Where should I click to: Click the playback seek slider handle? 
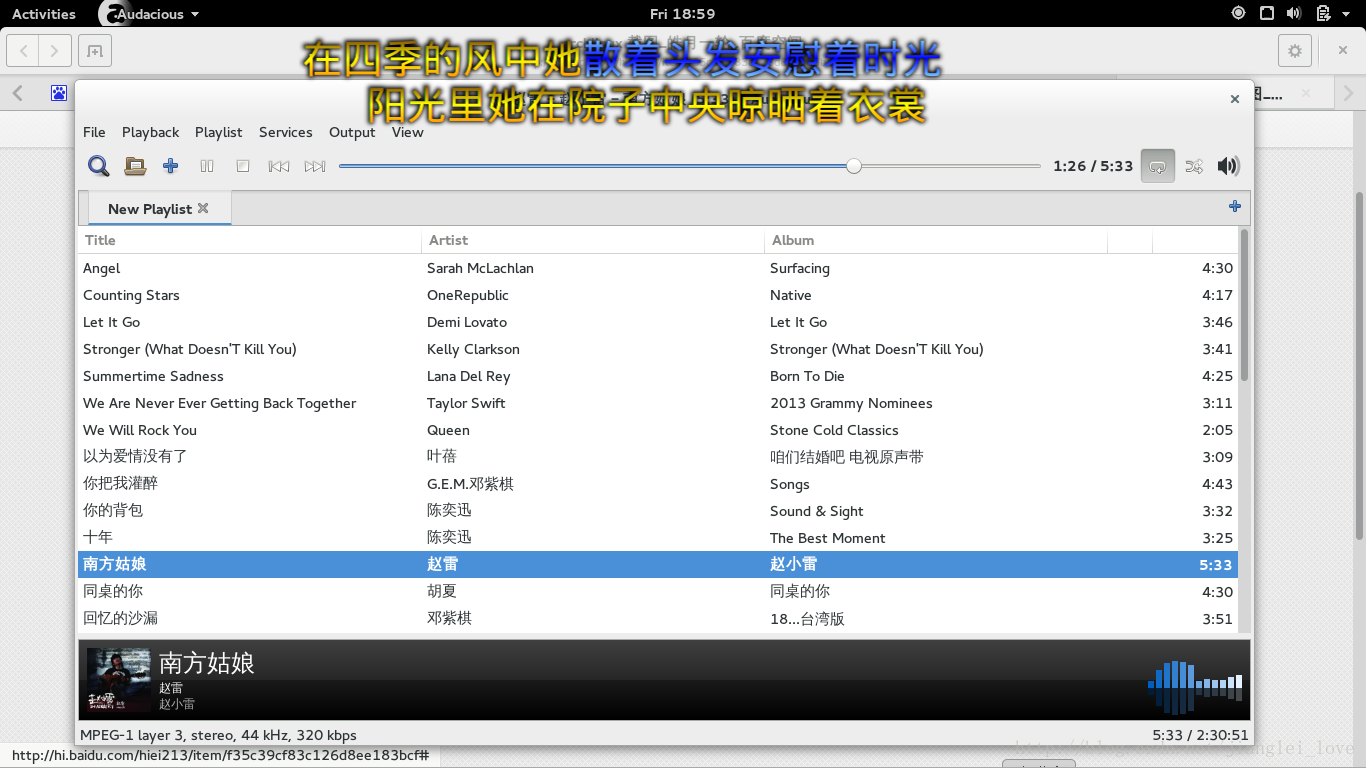click(x=854, y=166)
